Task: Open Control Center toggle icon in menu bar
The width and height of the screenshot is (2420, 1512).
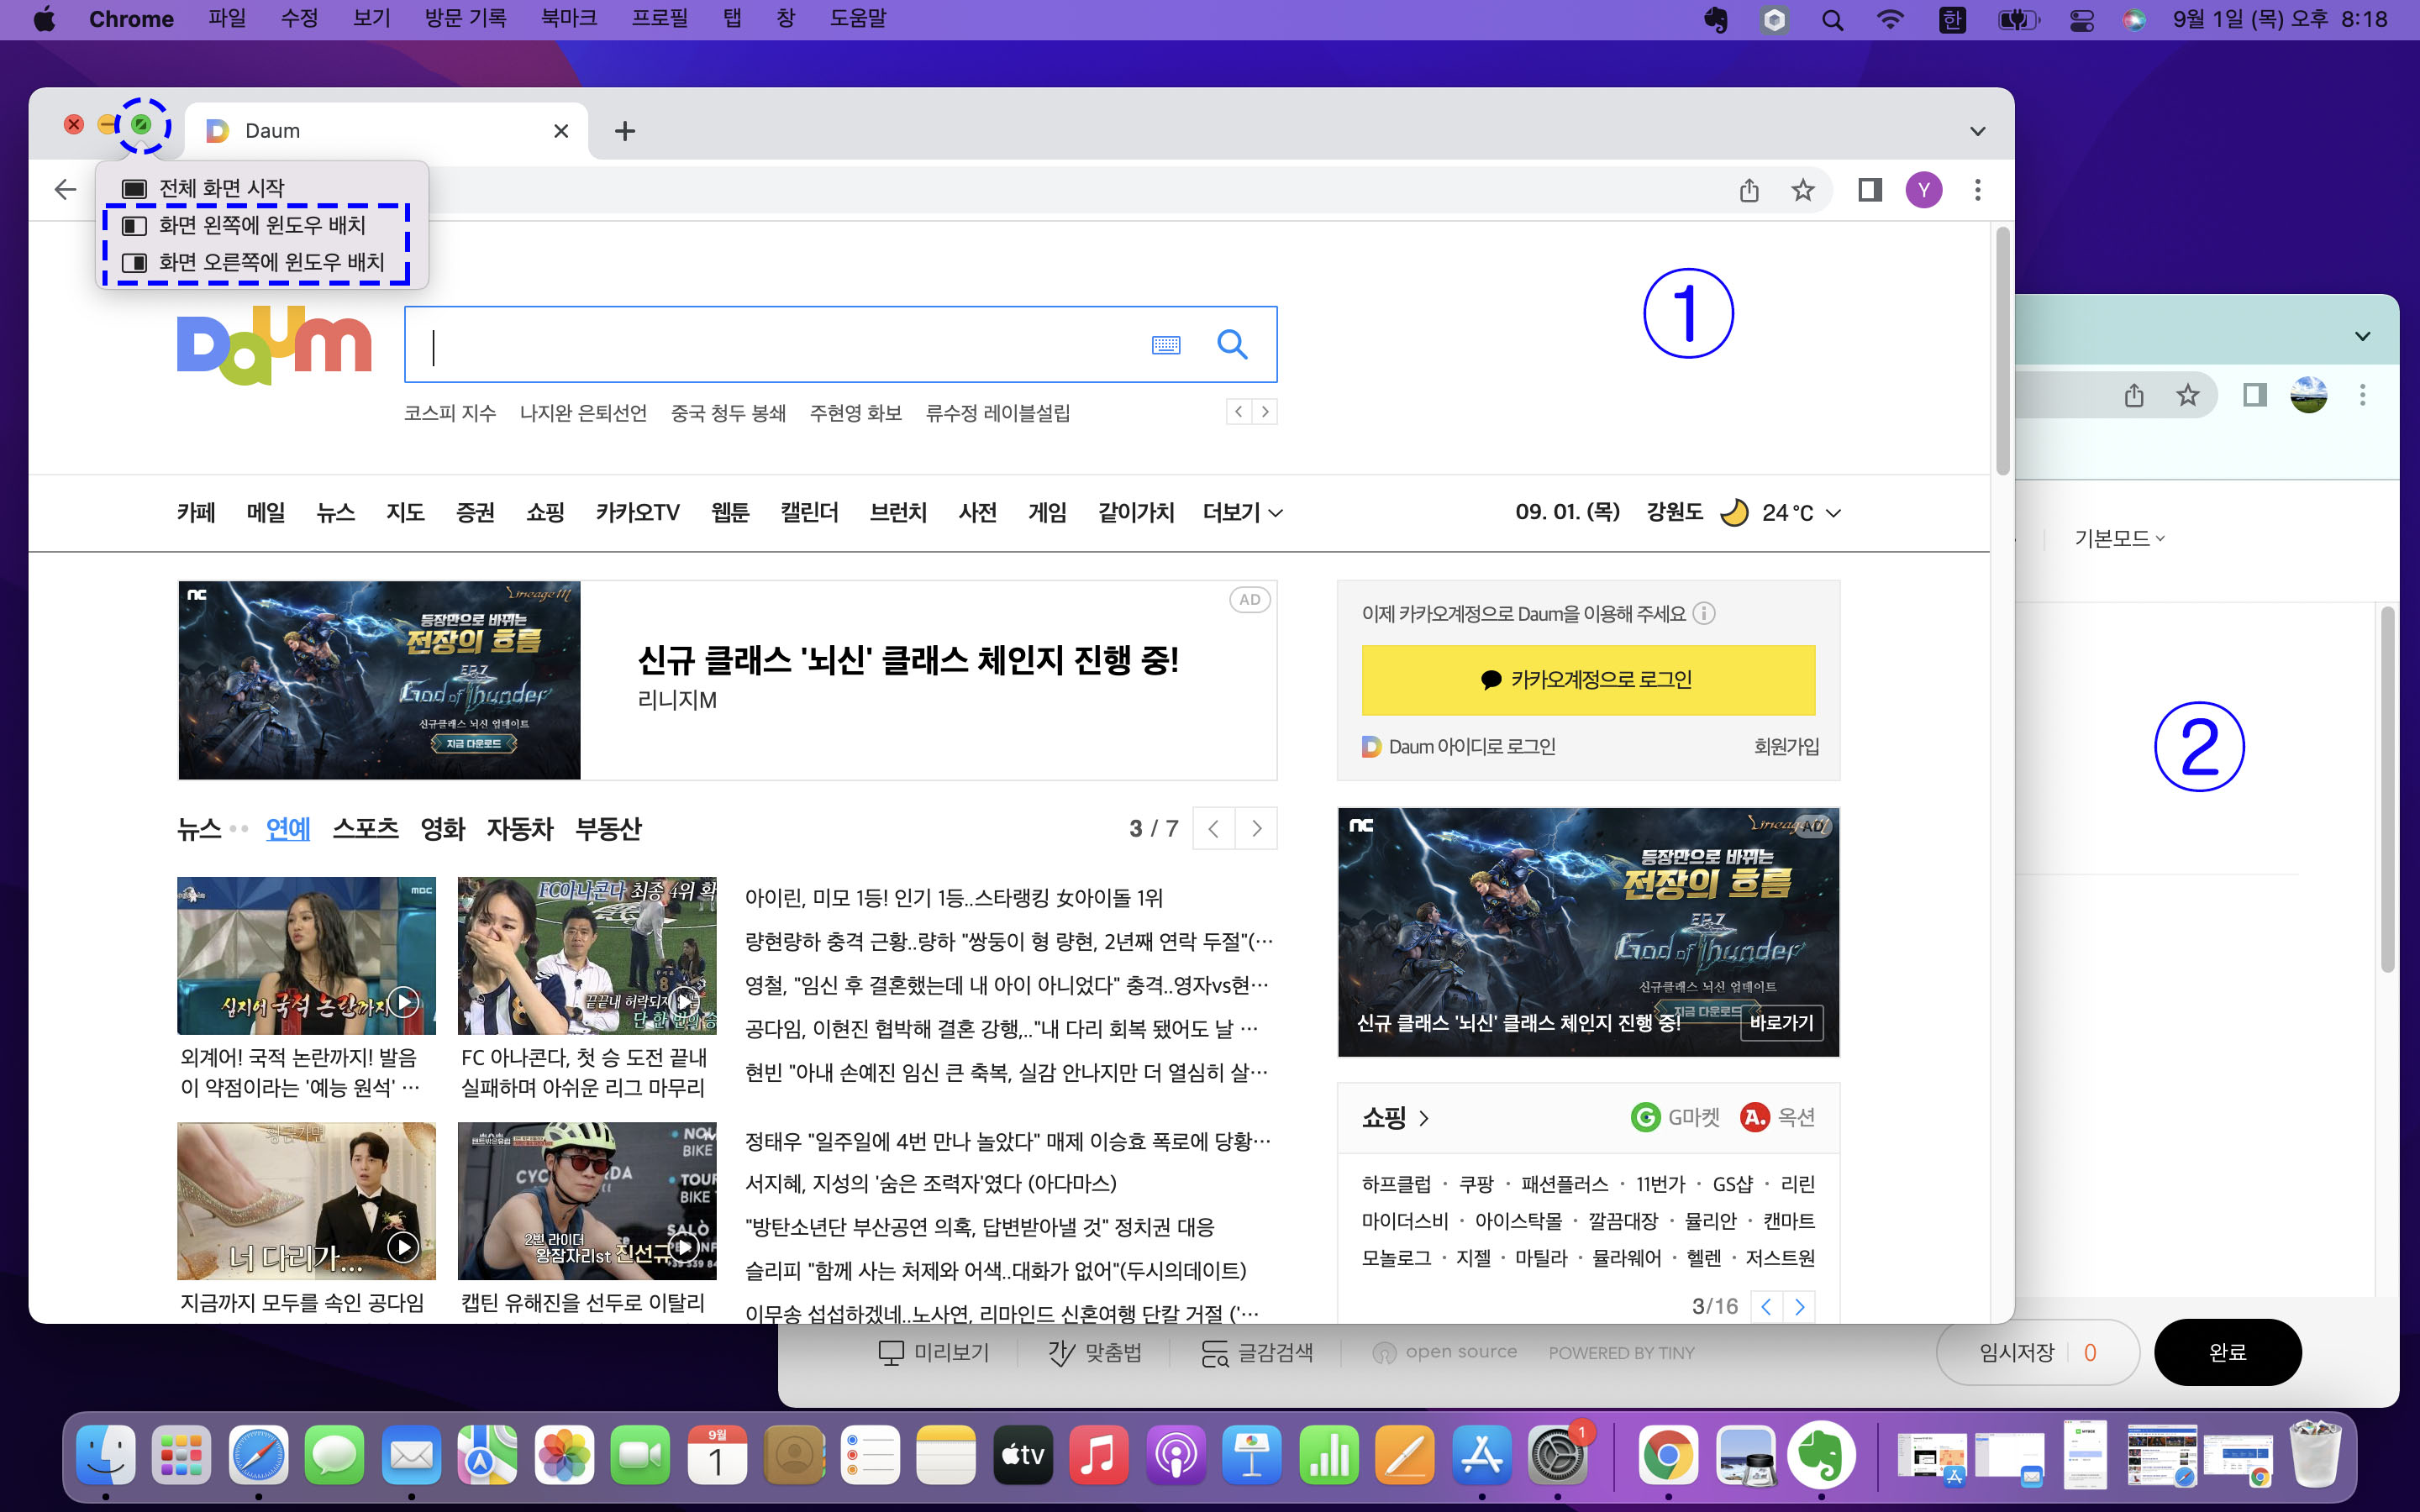Action: point(2081,20)
